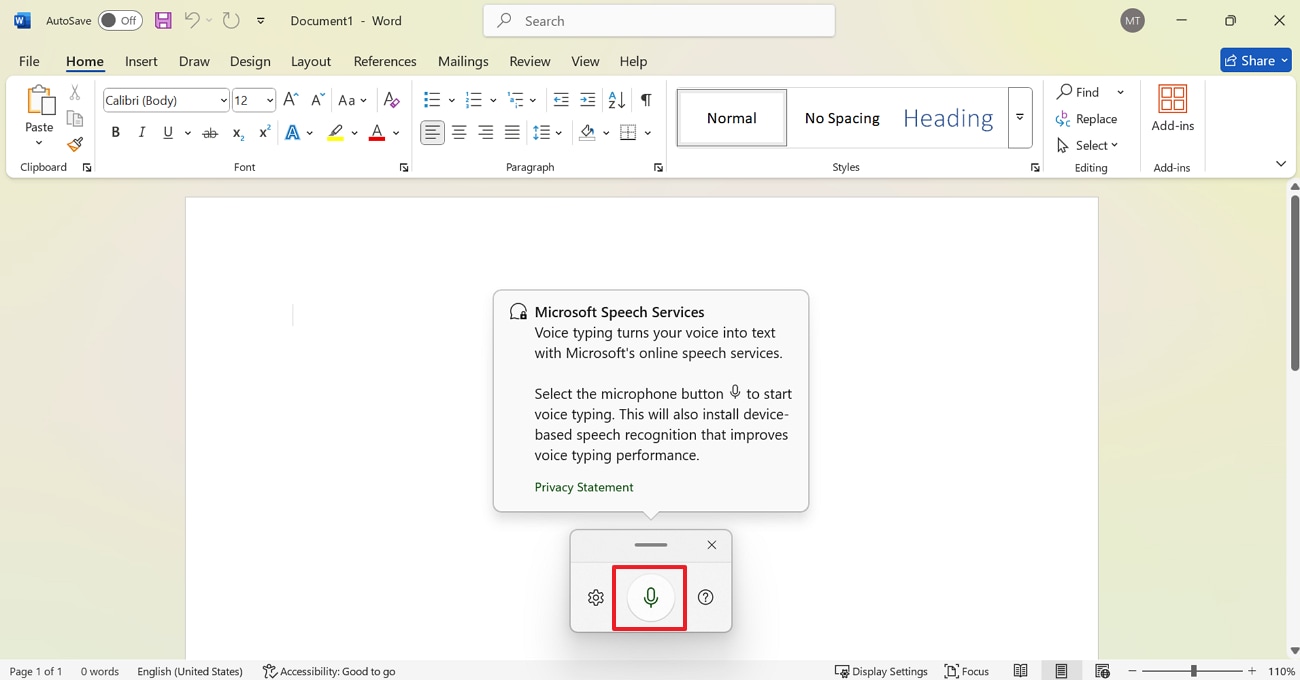Open the File menu
The width and height of the screenshot is (1300, 680).
(29, 61)
